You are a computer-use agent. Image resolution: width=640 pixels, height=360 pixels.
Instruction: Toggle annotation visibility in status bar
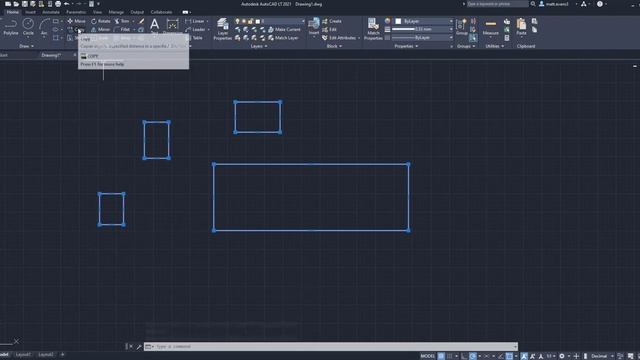tap(524, 356)
